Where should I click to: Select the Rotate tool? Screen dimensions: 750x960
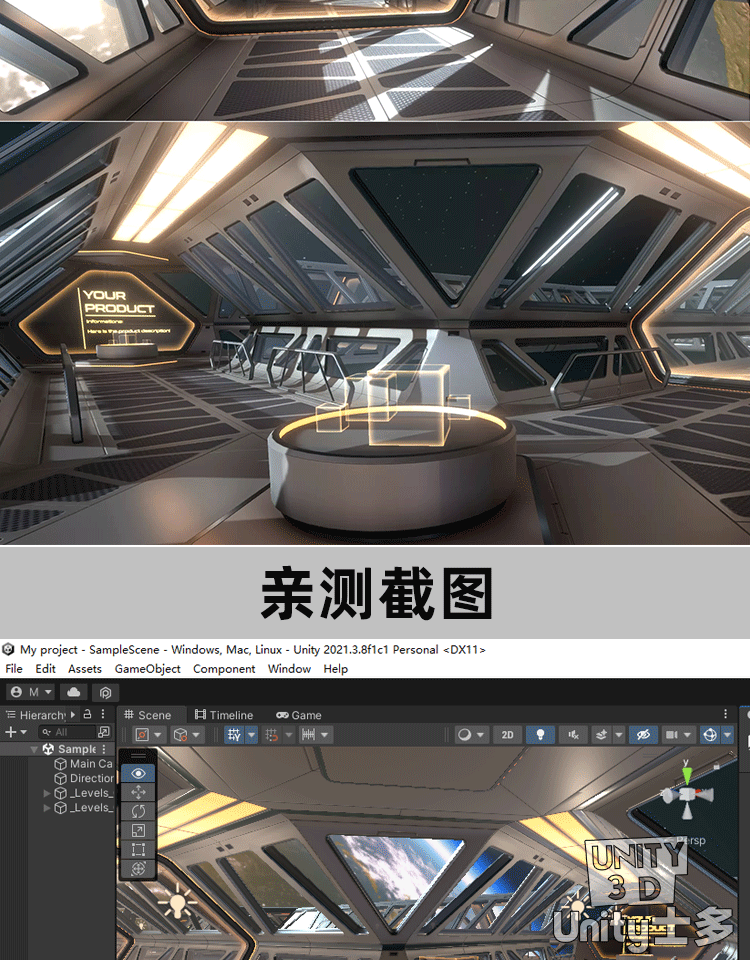[x=138, y=811]
